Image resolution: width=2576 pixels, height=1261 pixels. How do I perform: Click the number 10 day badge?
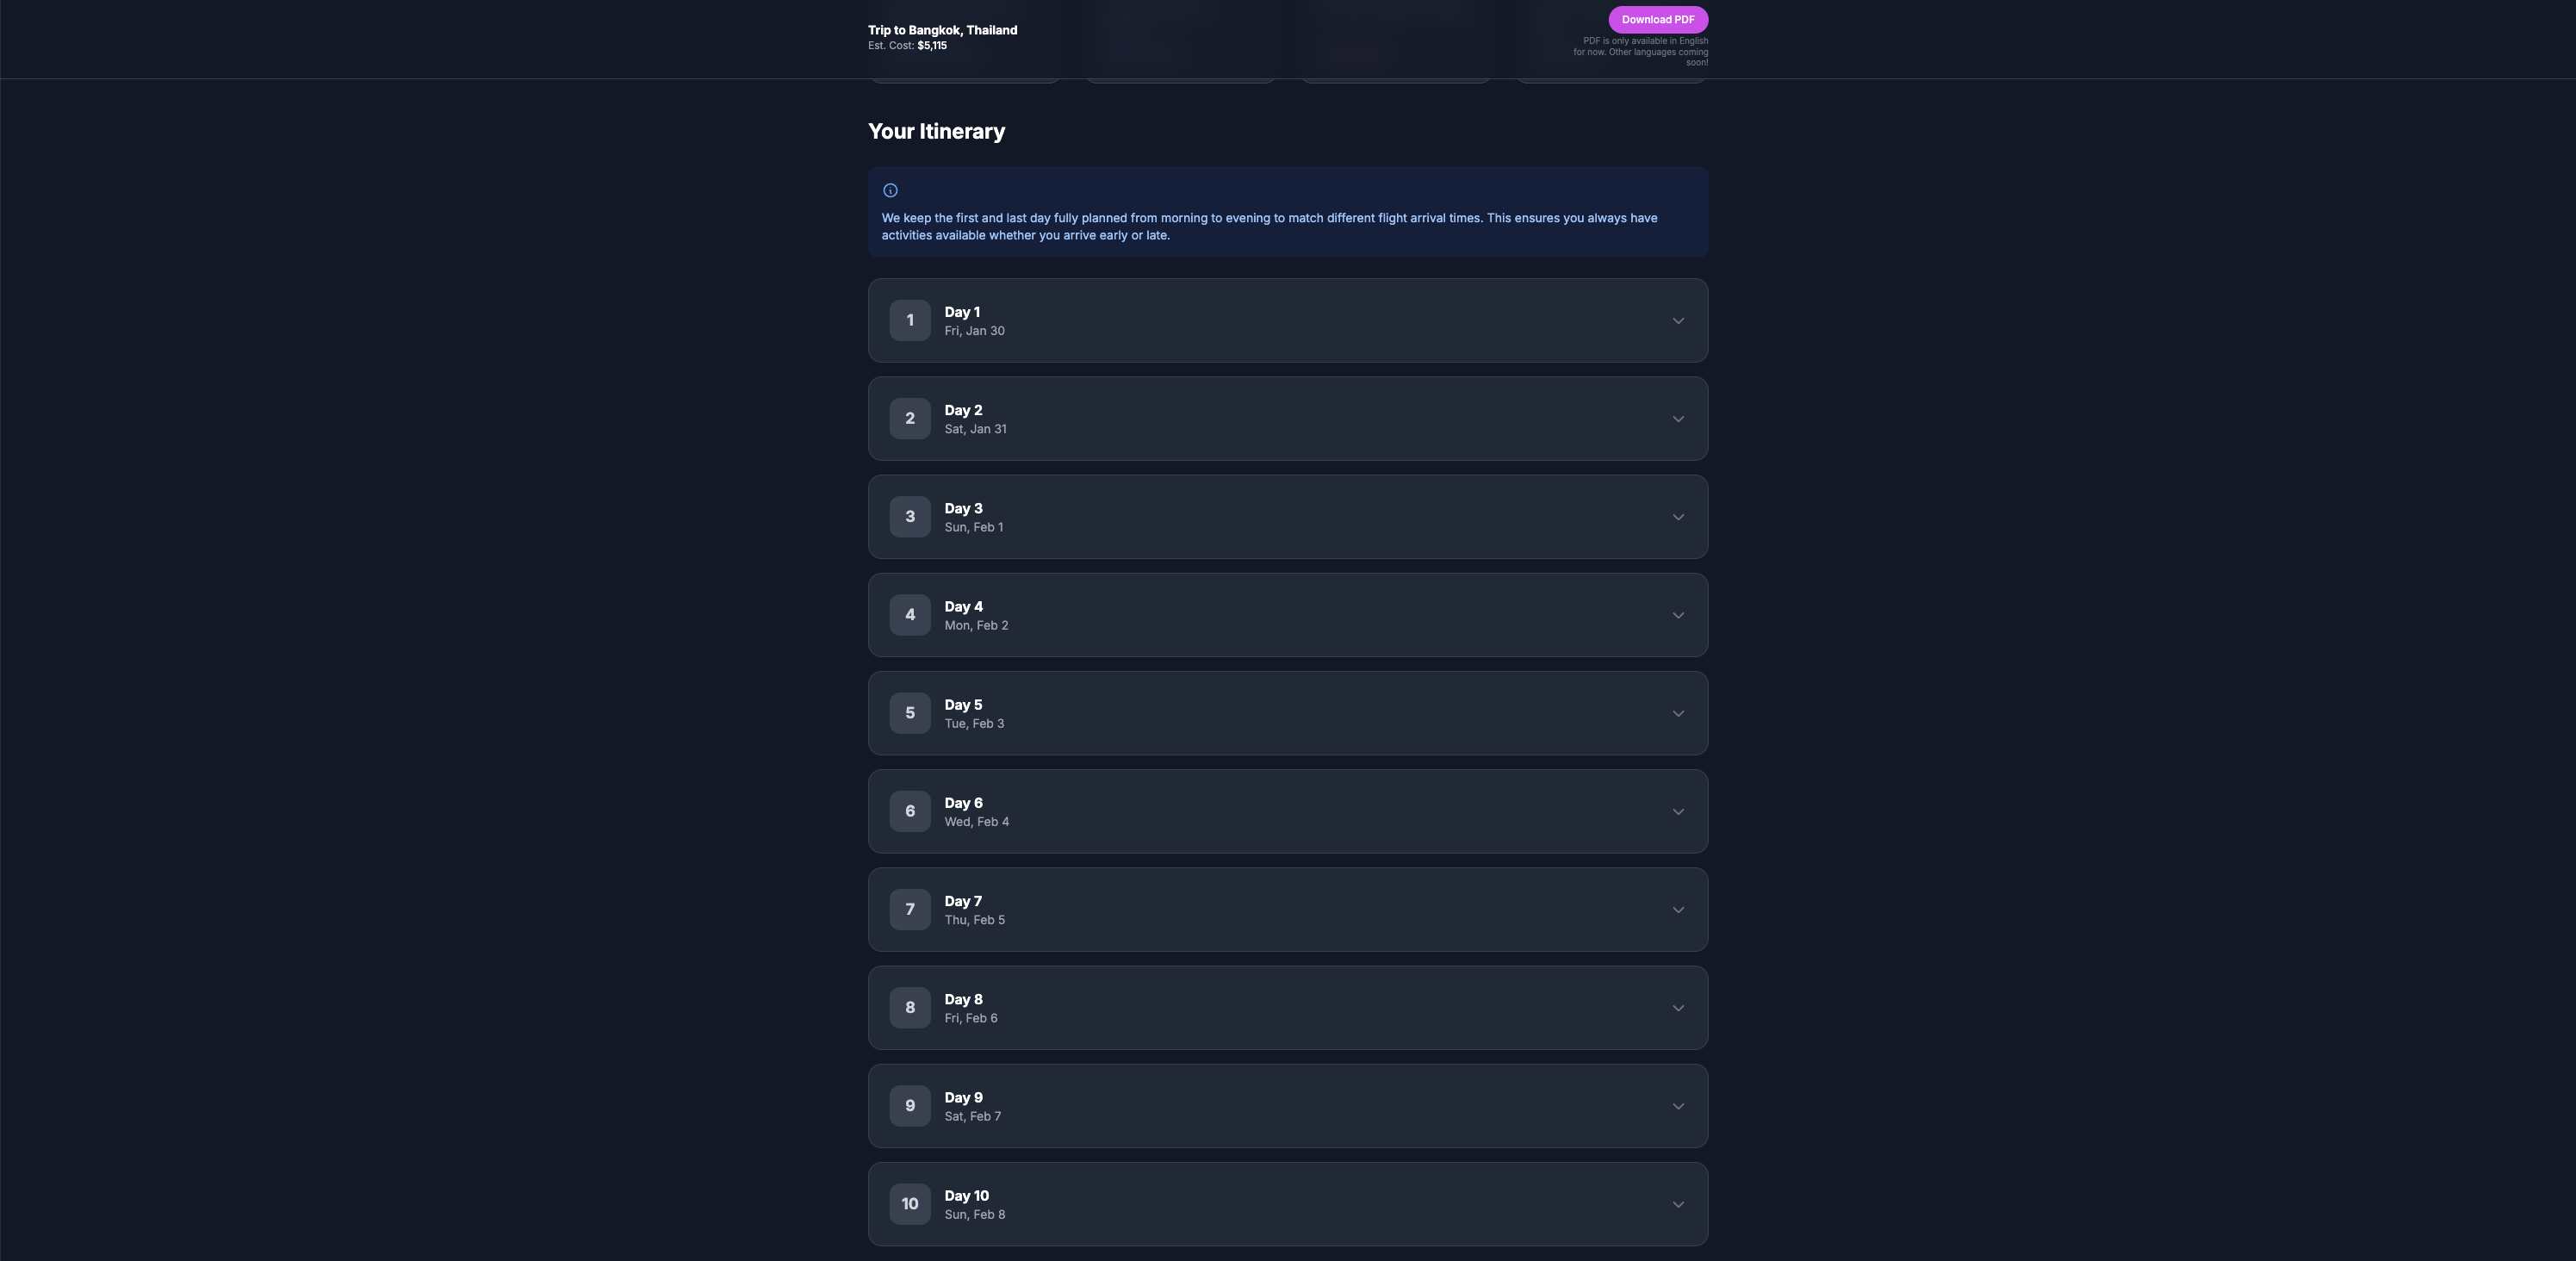pos(909,1204)
